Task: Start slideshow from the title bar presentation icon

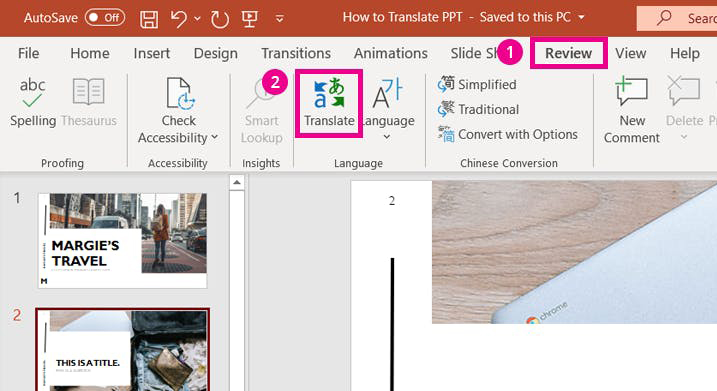Action: tap(250, 19)
